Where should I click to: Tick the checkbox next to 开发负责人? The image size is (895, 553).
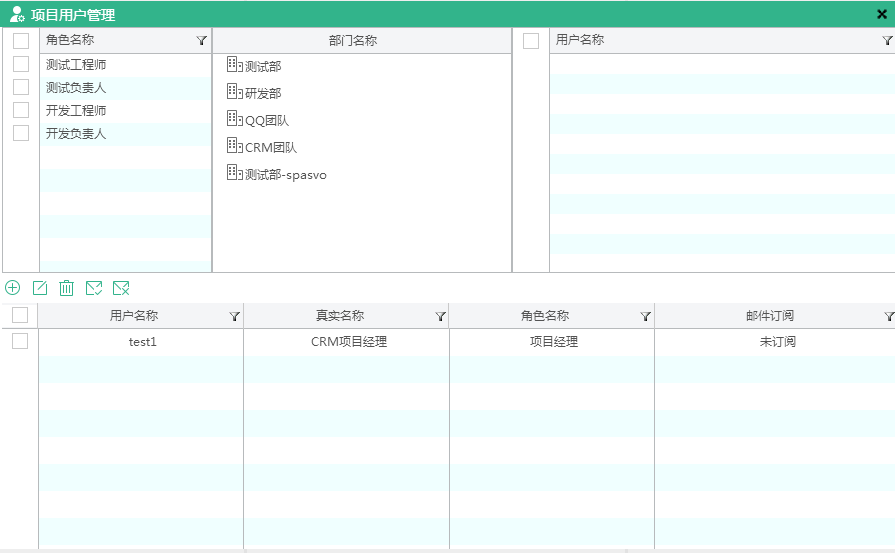point(21,133)
